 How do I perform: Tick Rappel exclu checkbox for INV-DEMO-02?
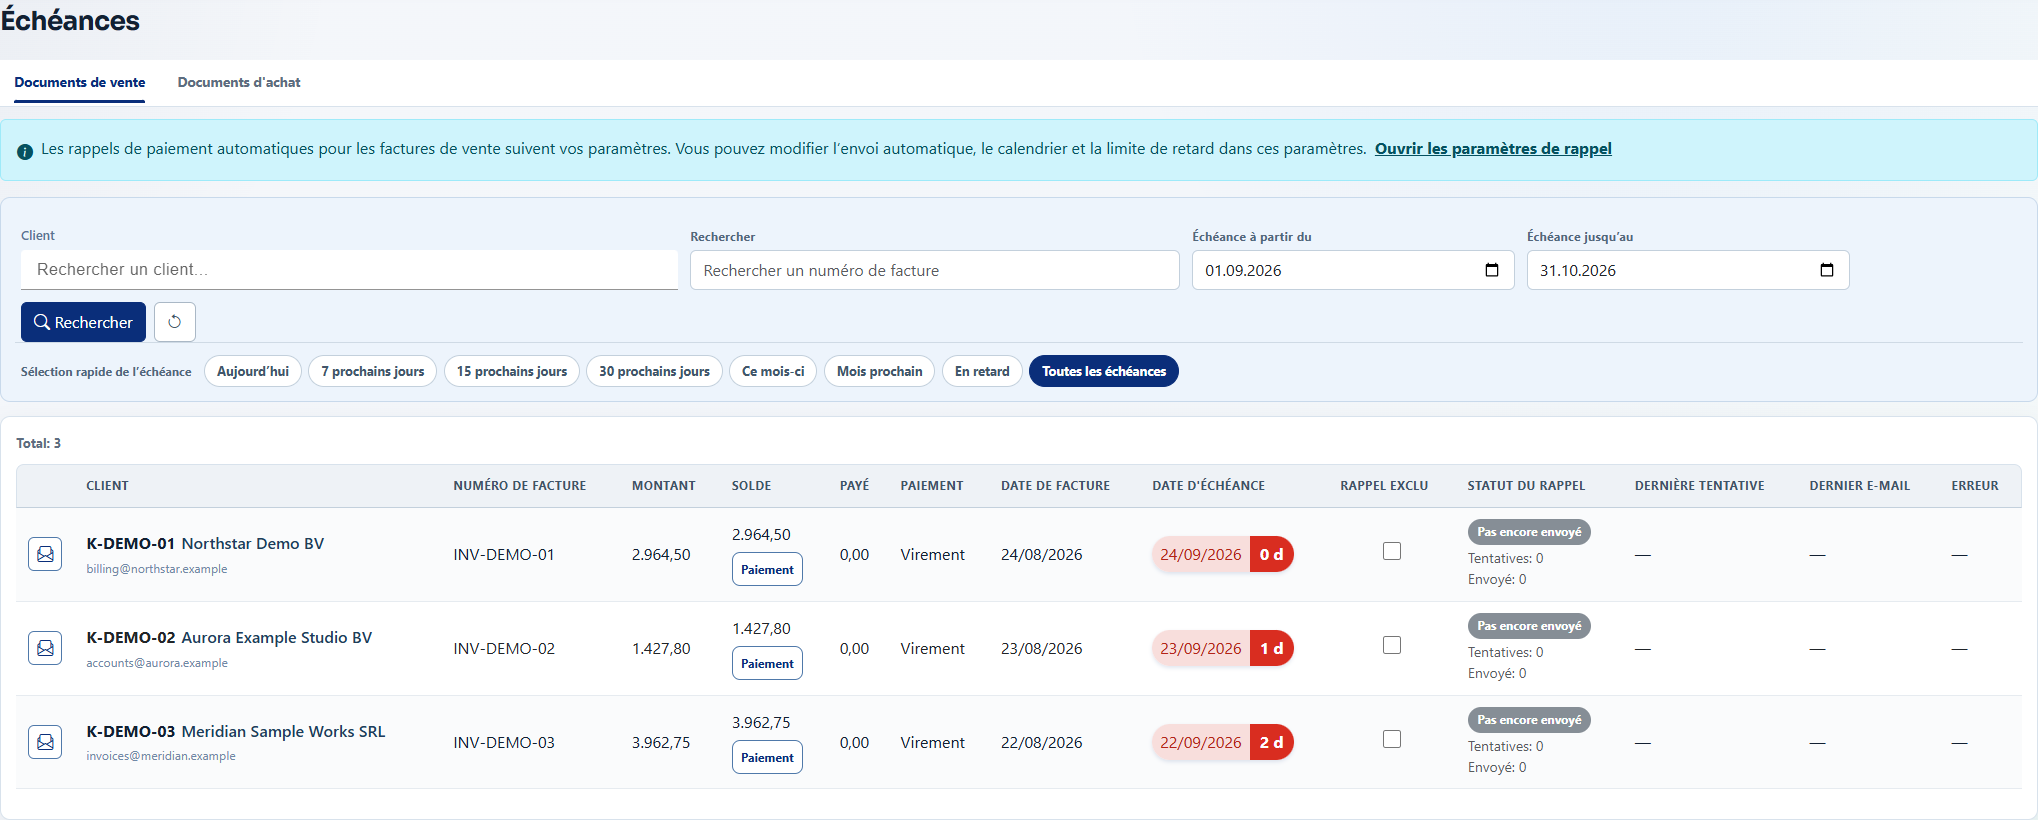[x=1392, y=645]
